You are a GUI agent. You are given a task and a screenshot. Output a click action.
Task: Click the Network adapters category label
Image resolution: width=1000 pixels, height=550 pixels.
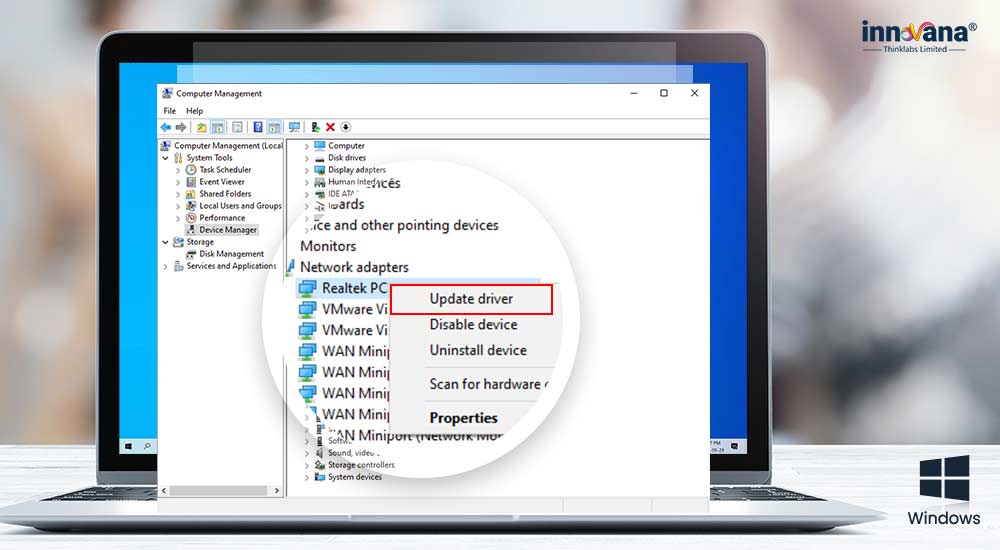tap(354, 267)
